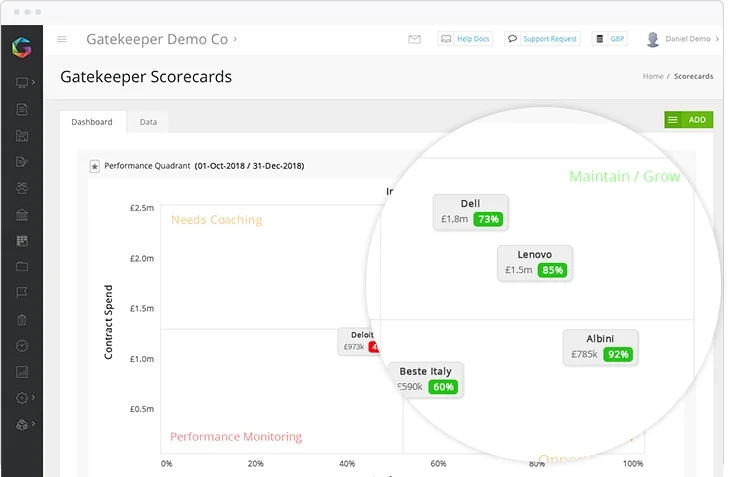Expand the Gatekeeper Demo Co chevron
The height and width of the screenshot is (477, 729).
coord(235,39)
